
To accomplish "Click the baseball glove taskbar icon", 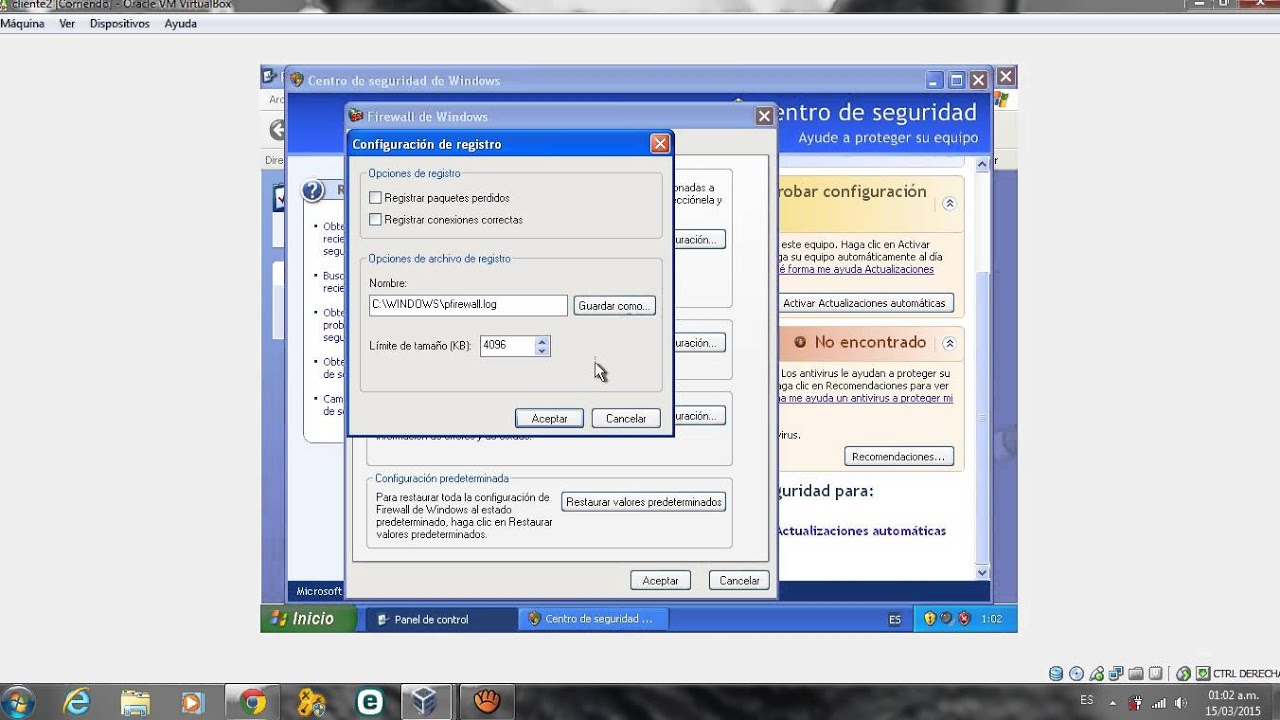I will coord(486,701).
